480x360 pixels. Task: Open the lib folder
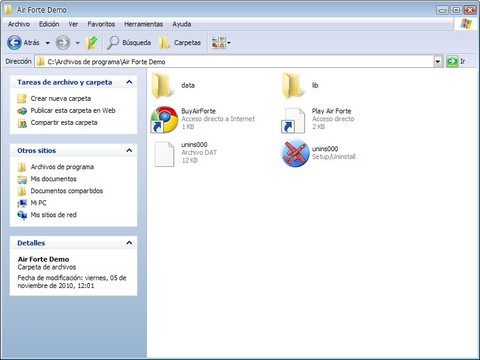293,85
